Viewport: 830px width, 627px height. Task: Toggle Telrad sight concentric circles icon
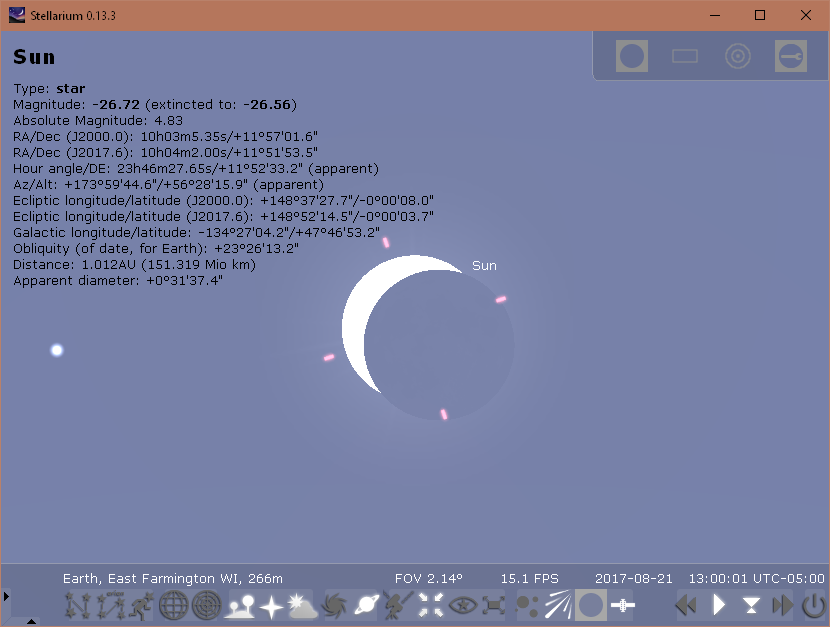(x=738, y=56)
